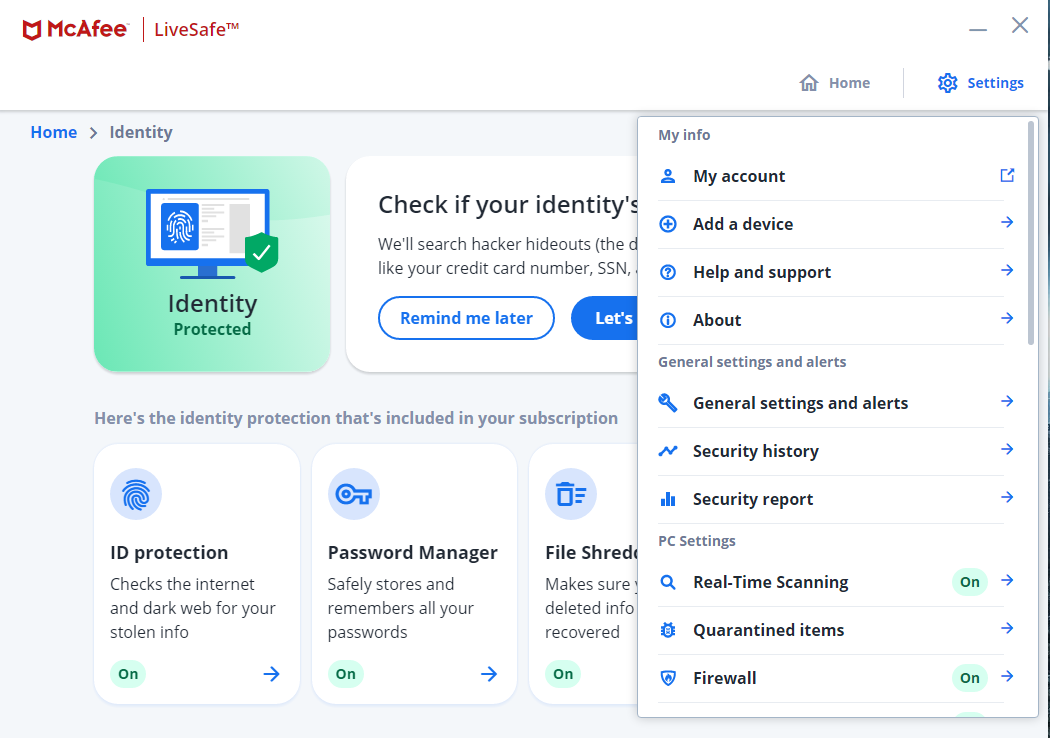Screen dimensions: 1050x738
Task: Minimize the McAfee window
Action: pyautogui.click(x=978, y=29)
